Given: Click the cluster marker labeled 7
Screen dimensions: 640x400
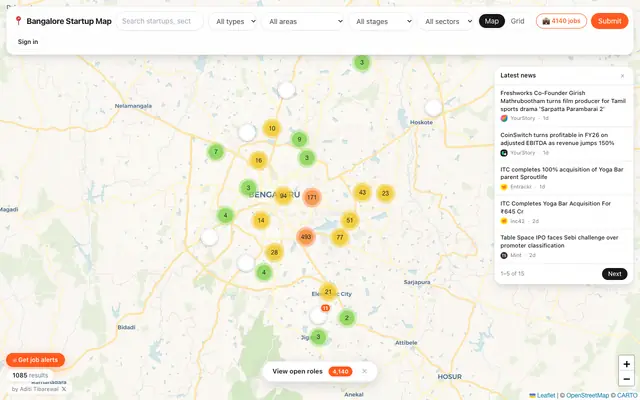Looking at the screenshot, I should [x=216, y=152].
